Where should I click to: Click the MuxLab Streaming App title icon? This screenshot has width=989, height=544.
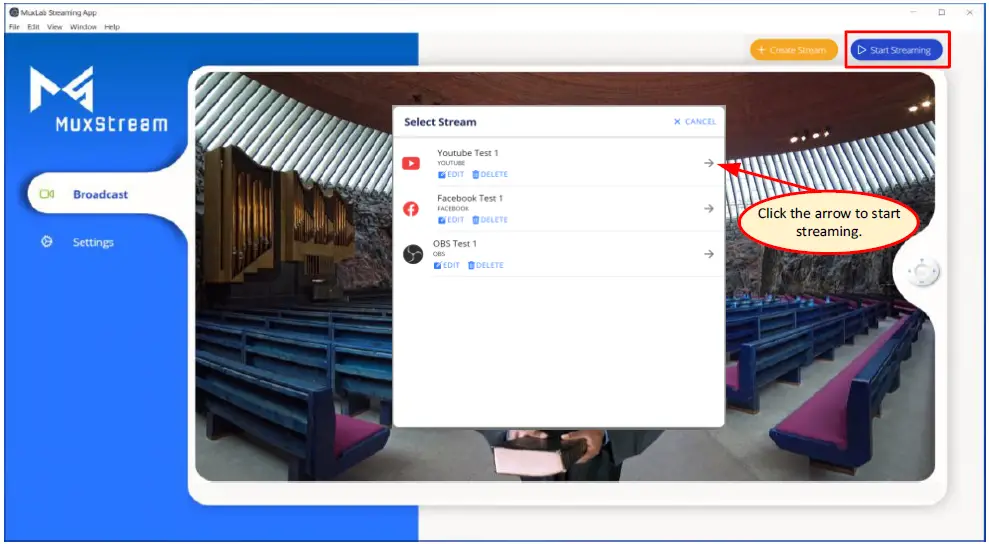[14, 13]
